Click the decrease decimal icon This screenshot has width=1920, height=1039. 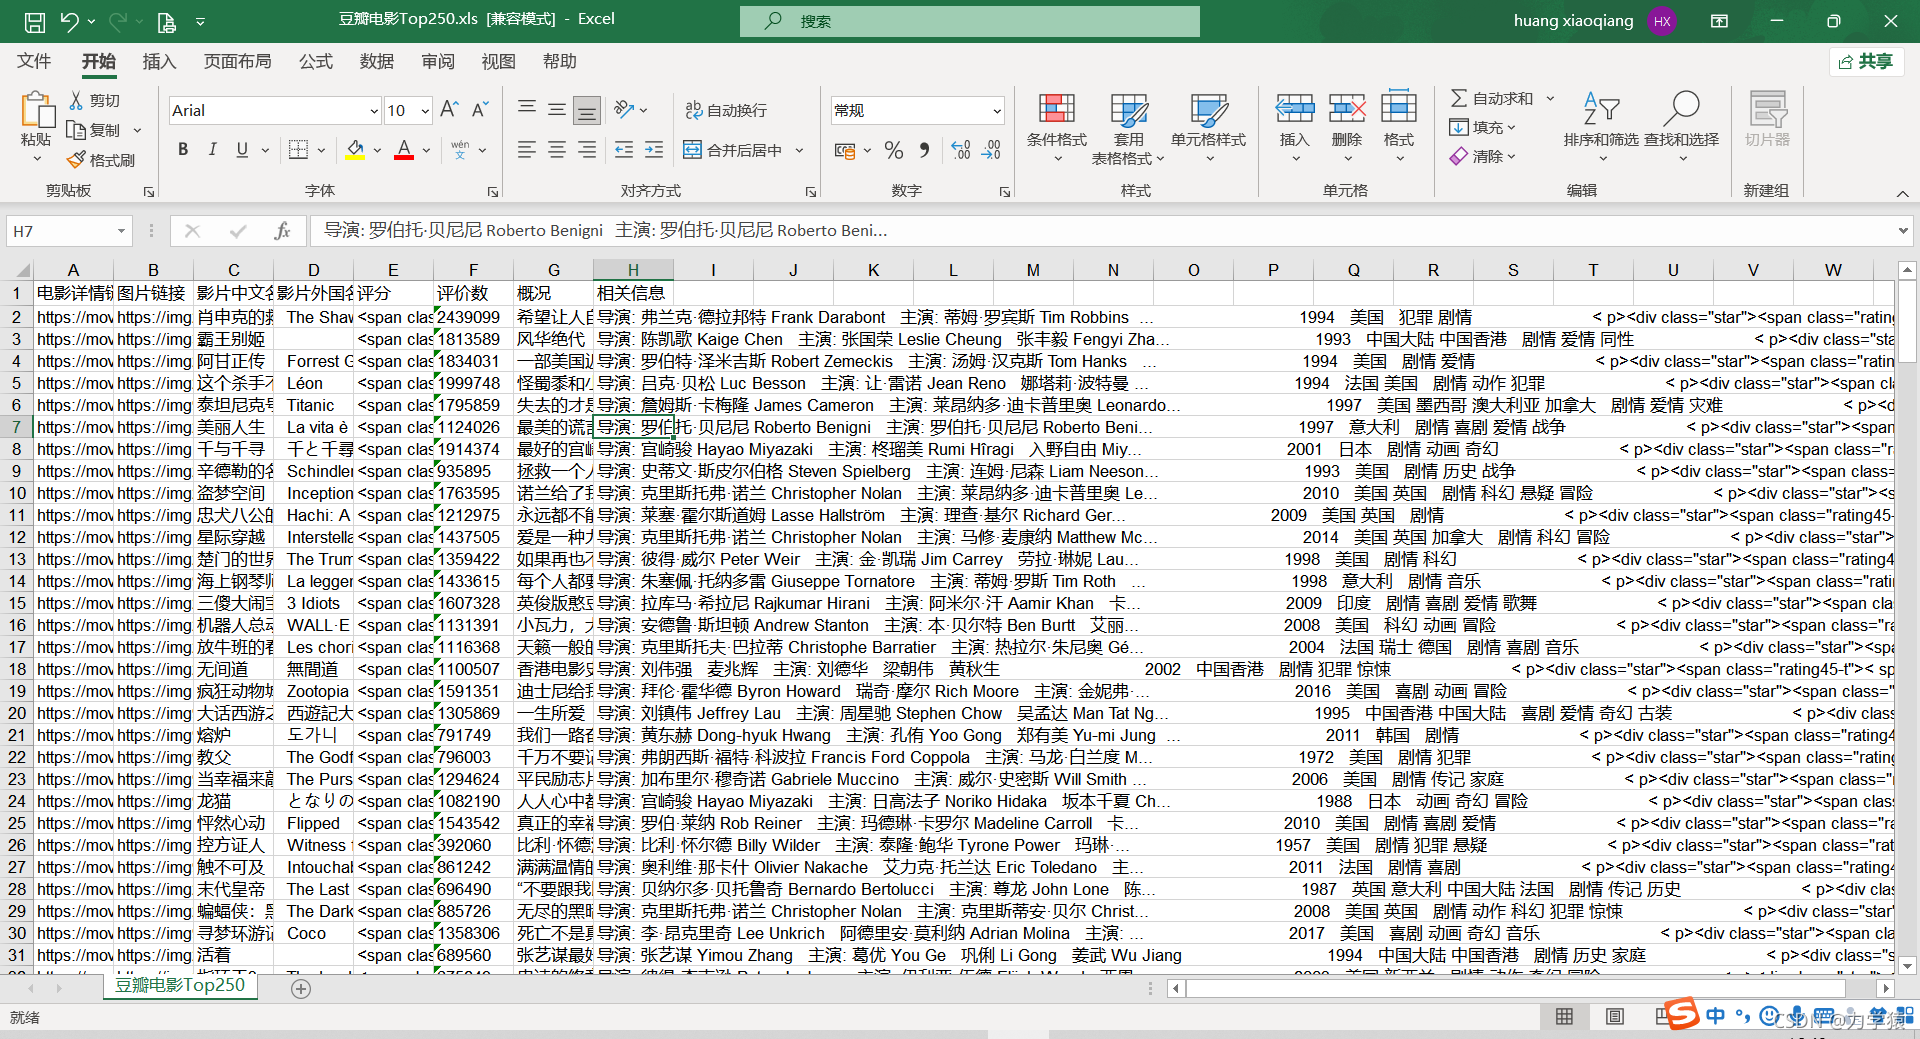(x=991, y=150)
